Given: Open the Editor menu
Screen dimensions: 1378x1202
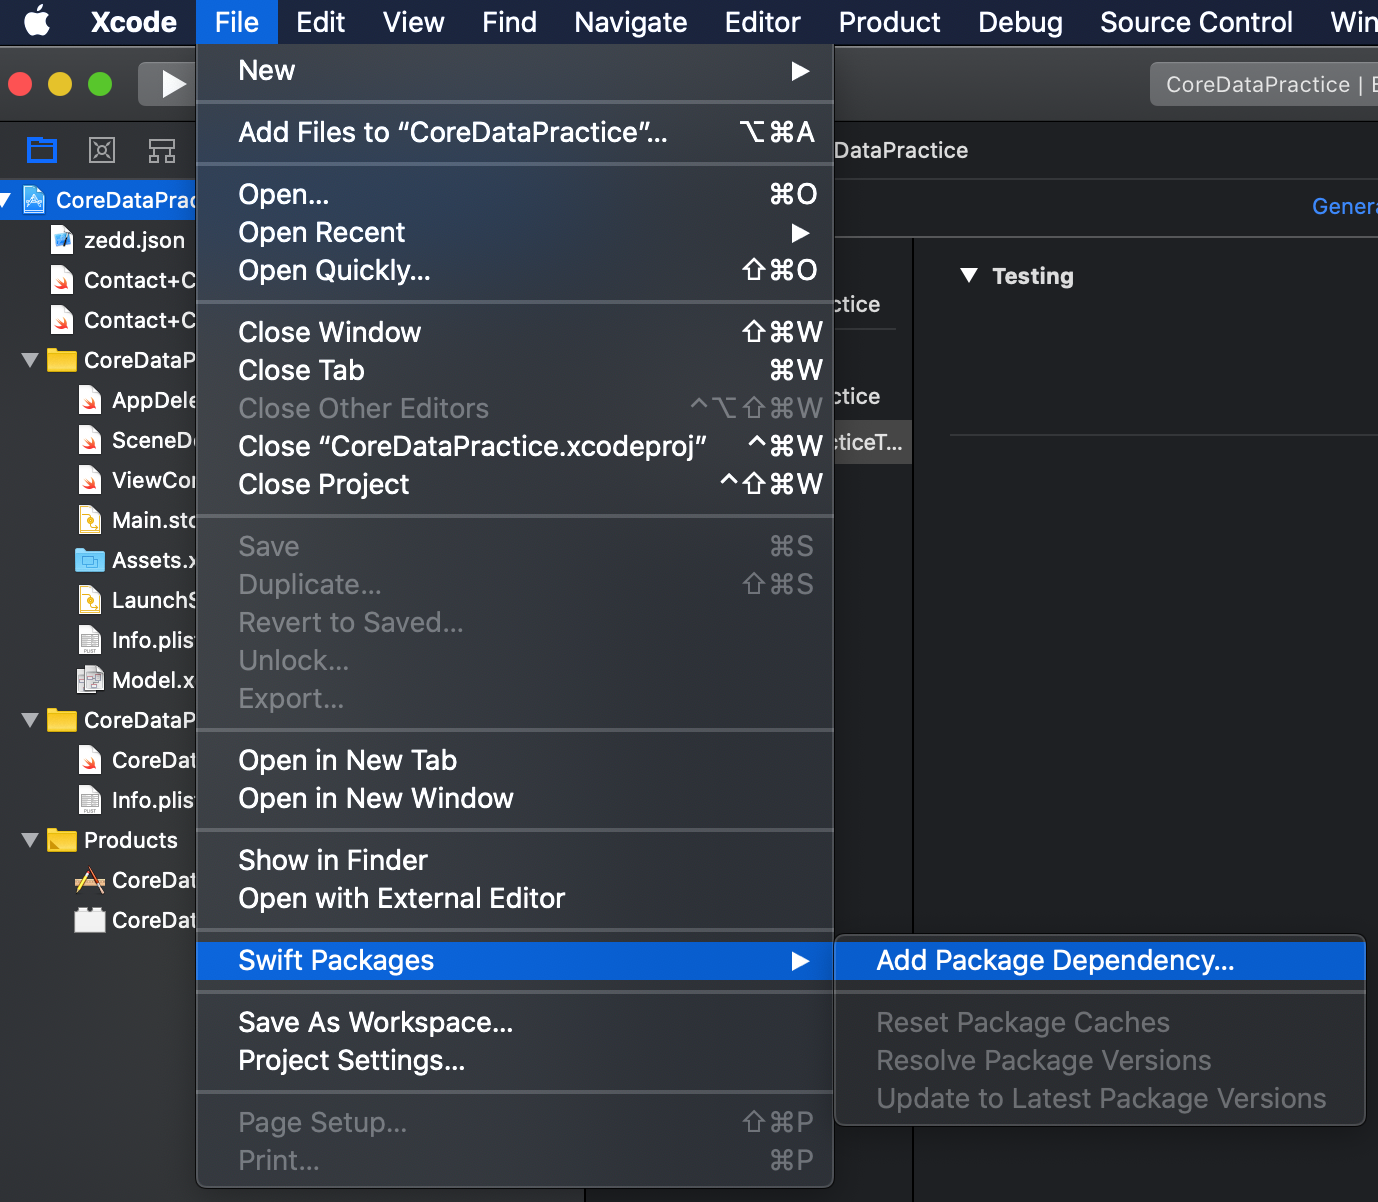Looking at the screenshot, I should click(763, 22).
